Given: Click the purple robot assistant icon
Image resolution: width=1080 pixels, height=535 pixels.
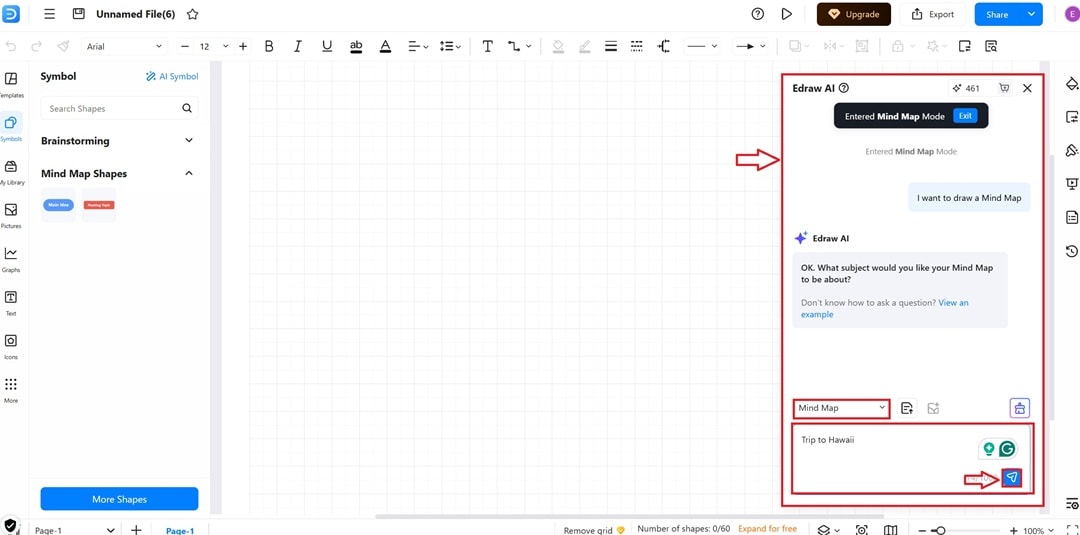Looking at the screenshot, I should click(x=1020, y=408).
